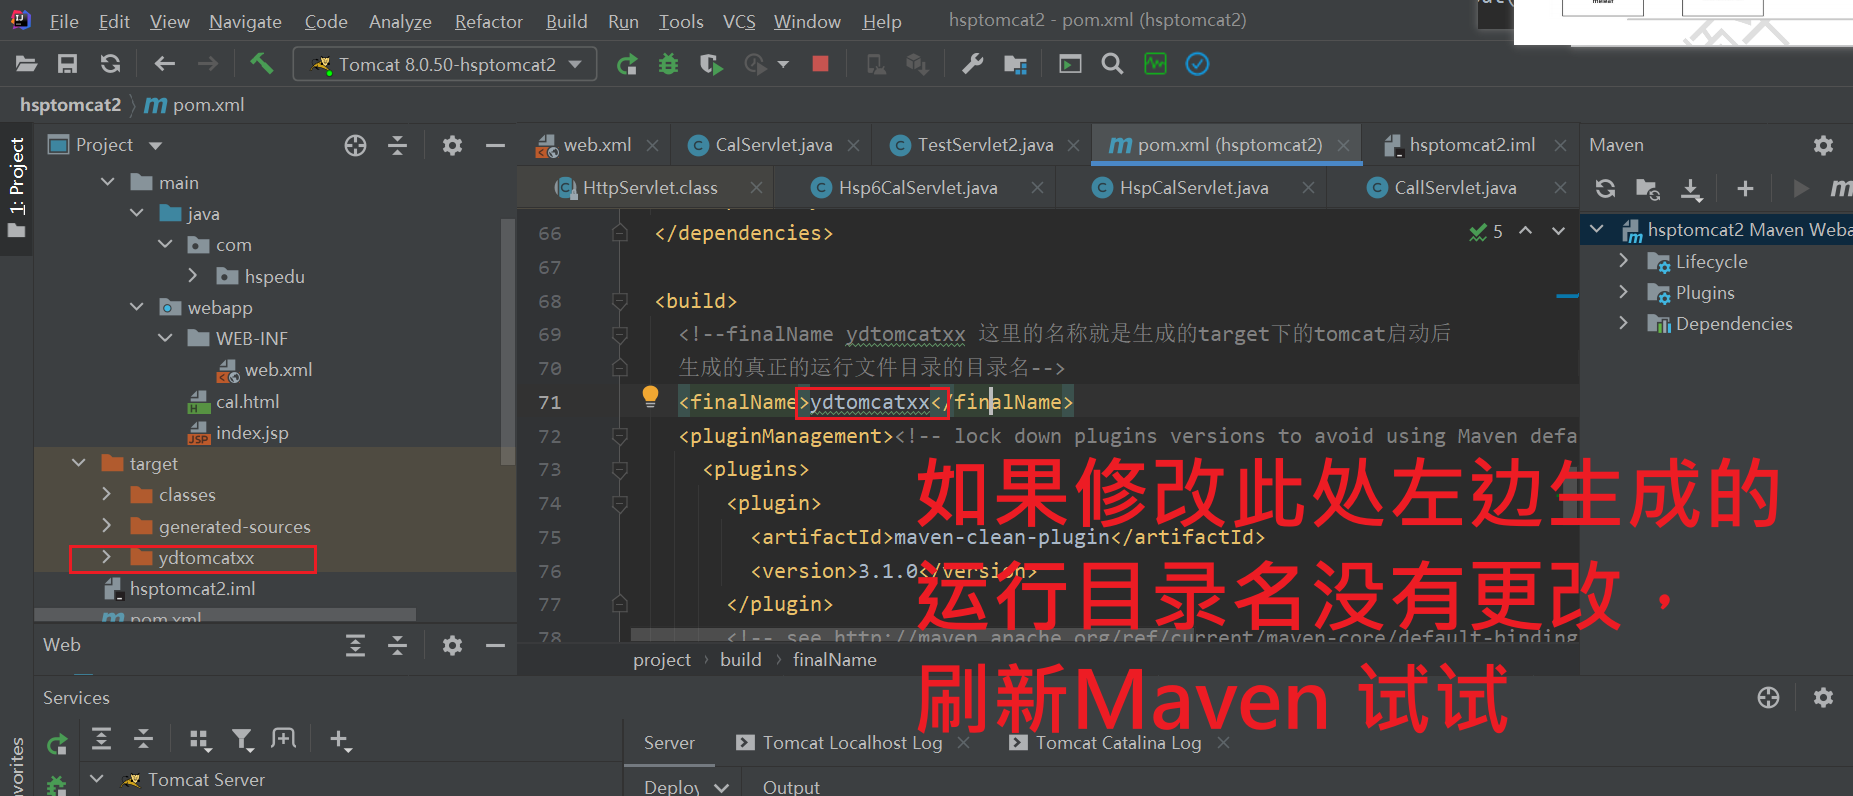
Task: Open the 1: Project tool window stripe
Action: [x=17, y=187]
